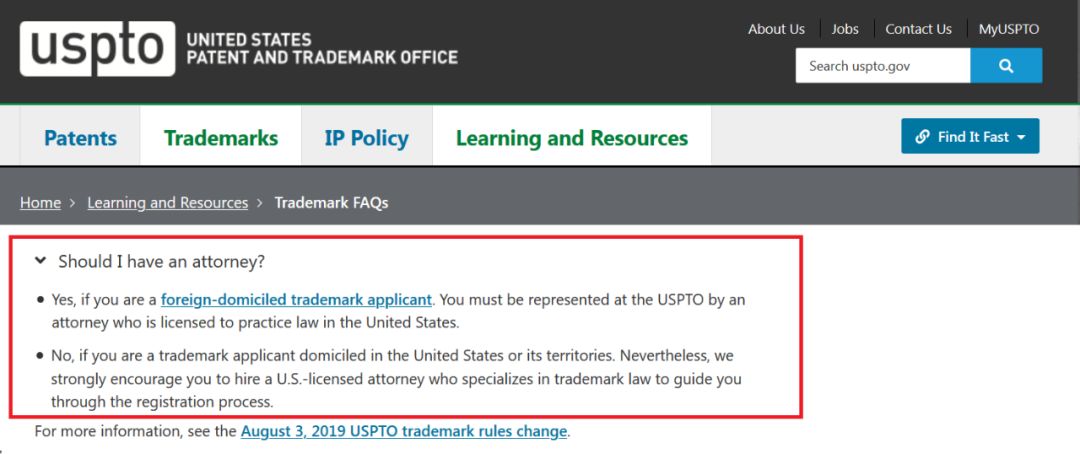Click the link icon in Find It Fast

pyautogui.click(x=922, y=137)
